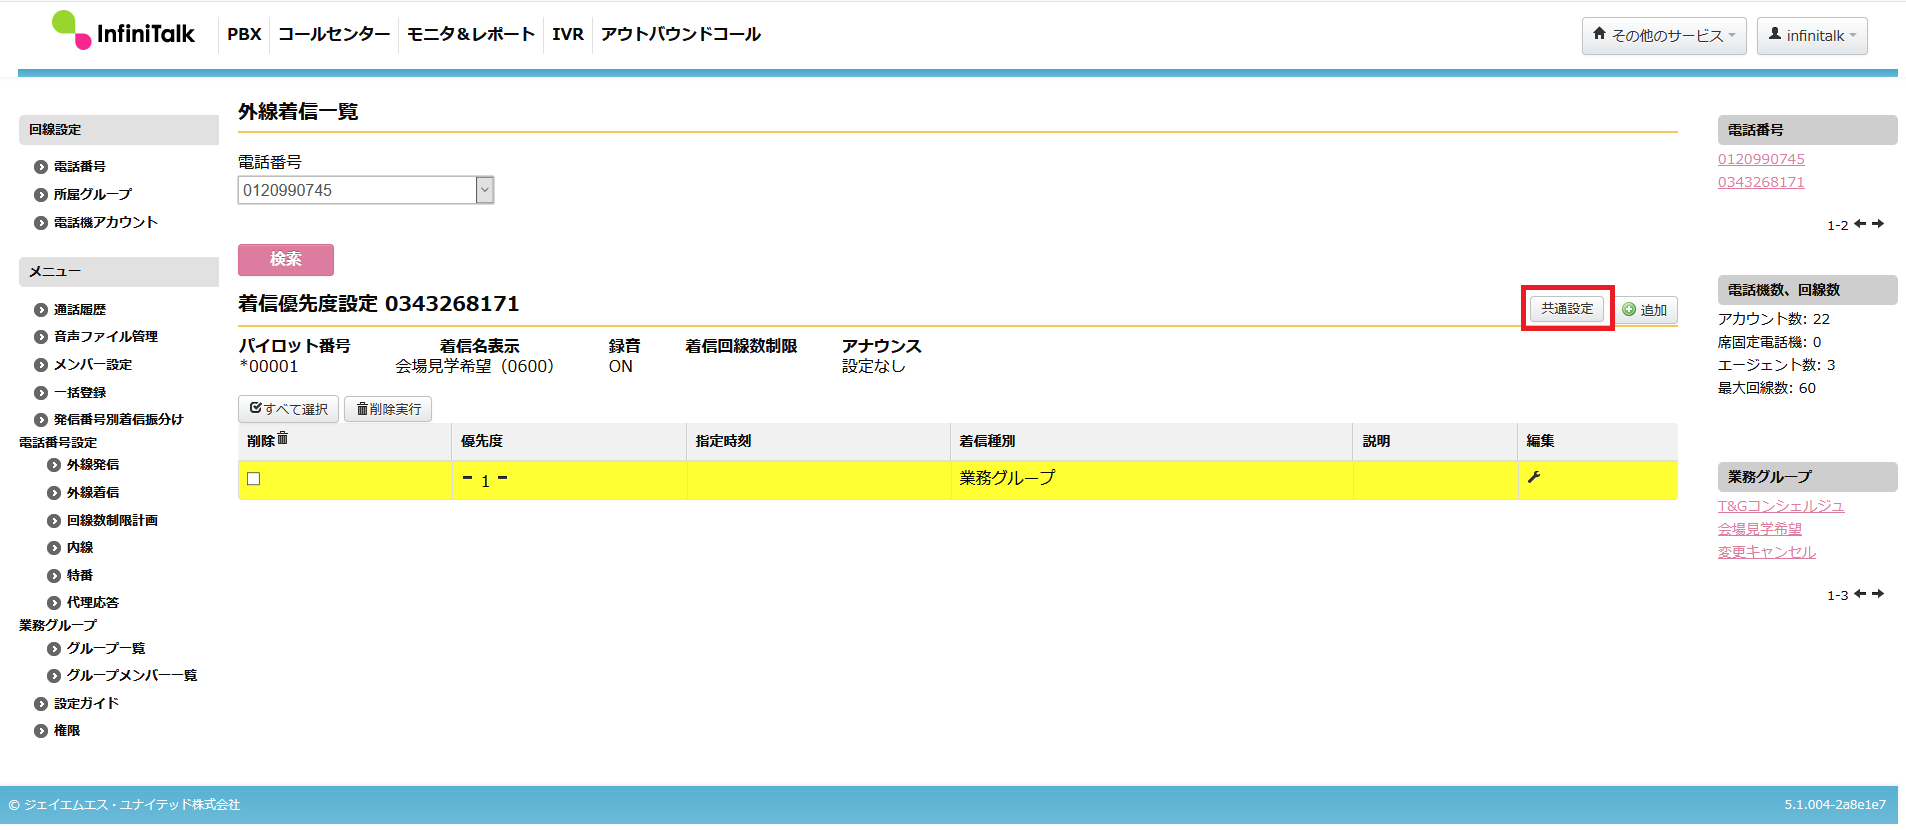Click the previous arrow under the 業務グループ list
1906x830 pixels.
[x=1860, y=594]
